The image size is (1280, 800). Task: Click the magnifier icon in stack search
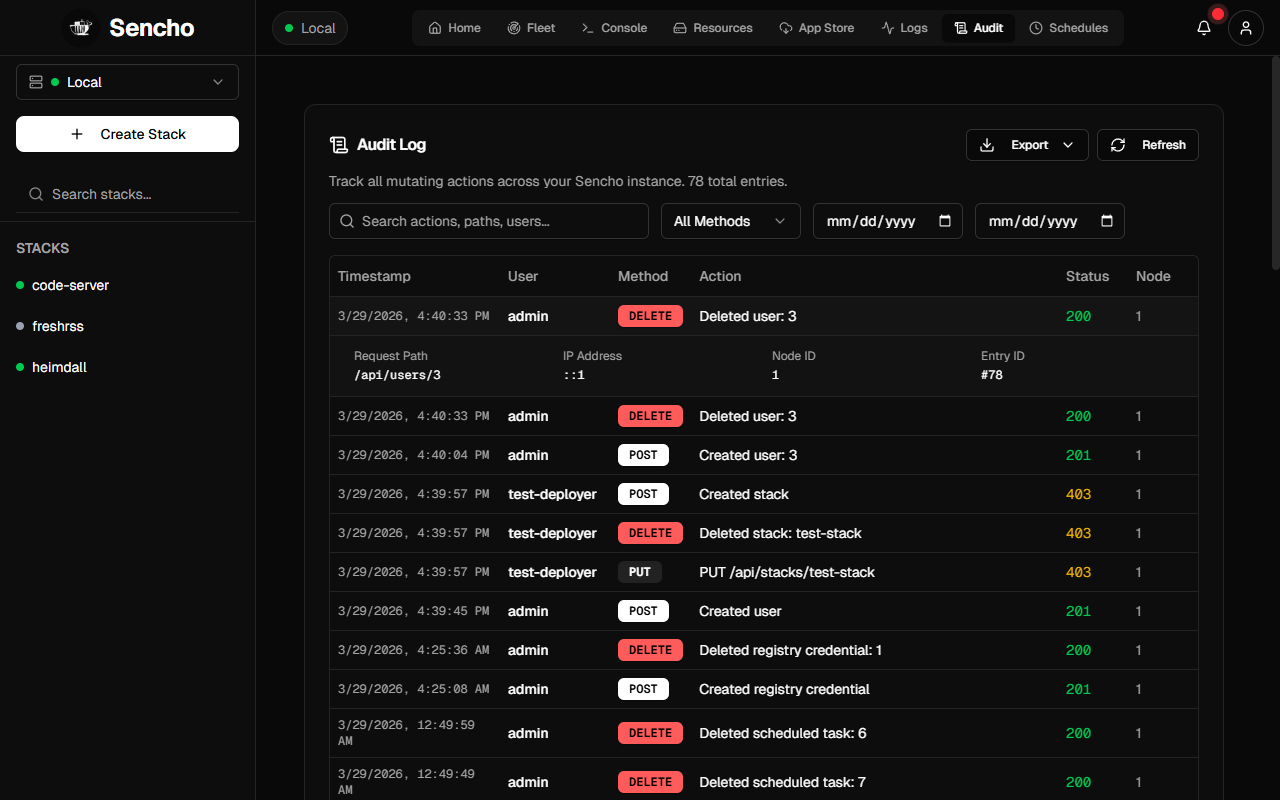pos(36,194)
